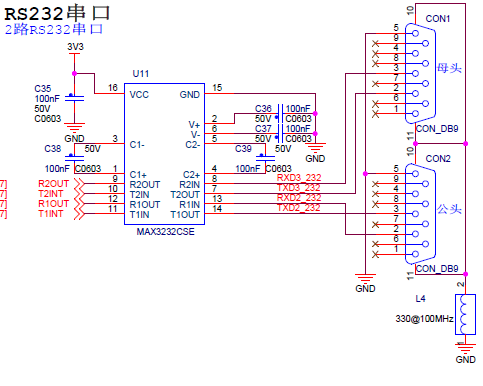Click the GND symbol right of C37
The width and height of the screenshot is (483, 386).
[315, 153]
